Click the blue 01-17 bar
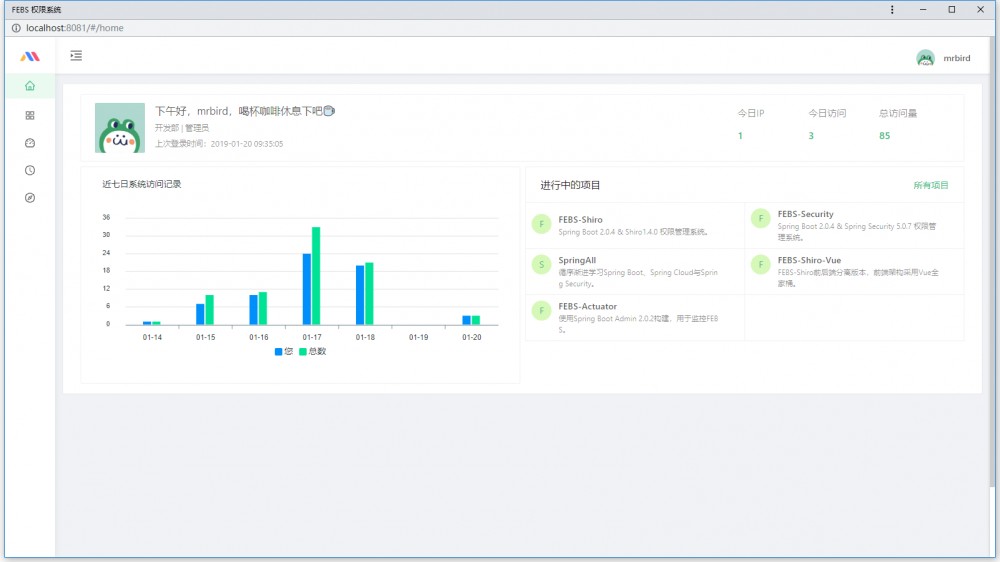This screenshot has height=562, width=1000. pos(307,289)
